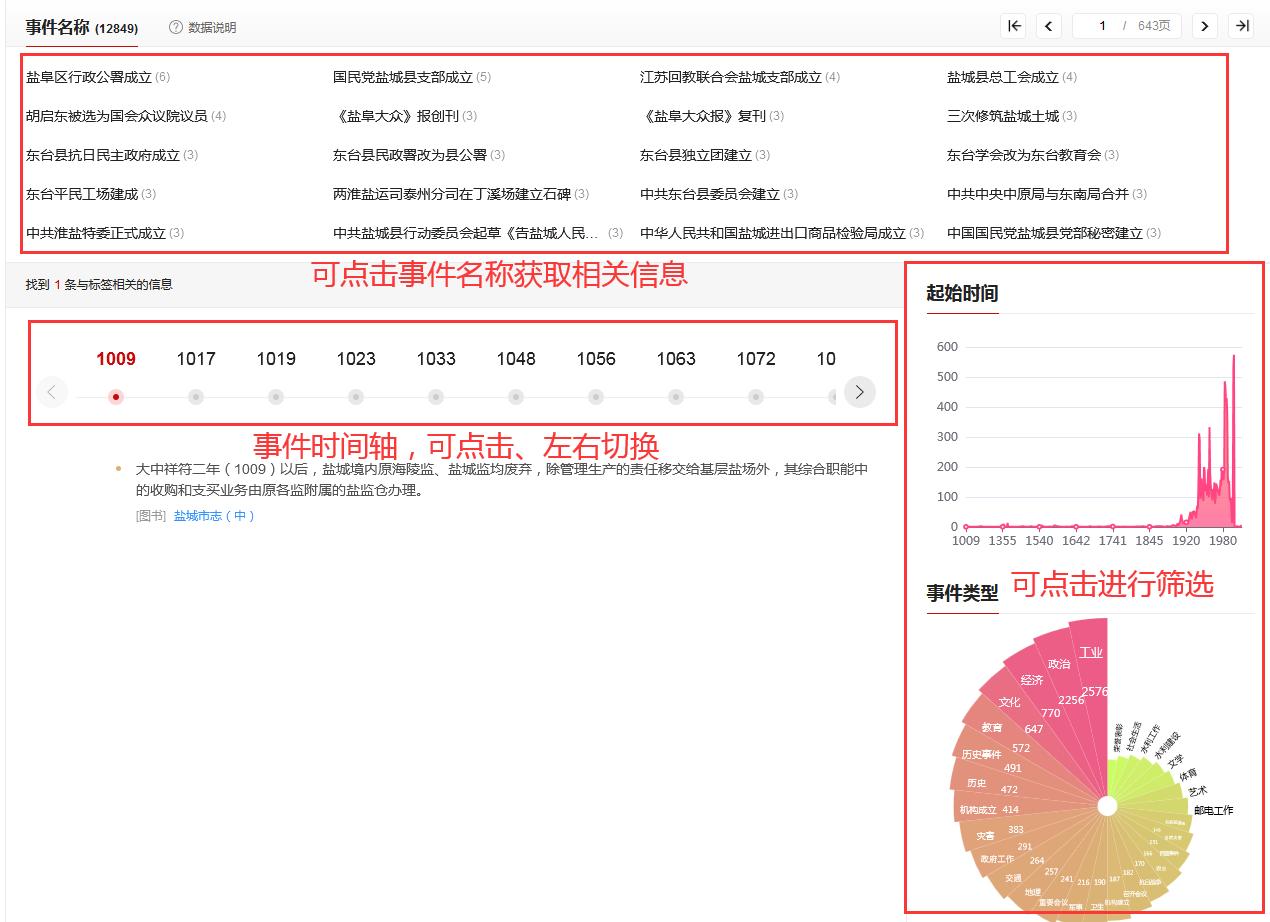Go to next page of events
Image resolution: width=1270 pixels, height=922 pixels.
[1205, 26]
